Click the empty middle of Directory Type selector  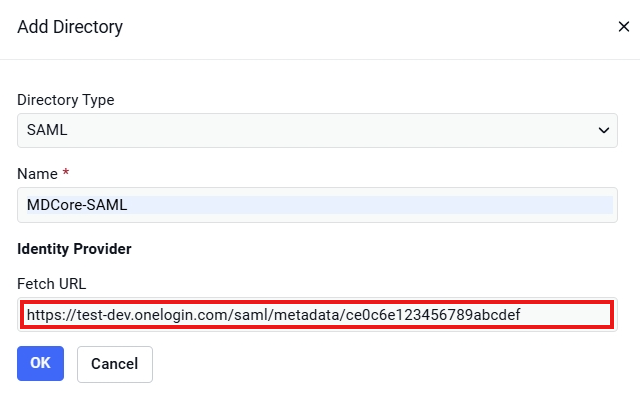tap(327, 130)
